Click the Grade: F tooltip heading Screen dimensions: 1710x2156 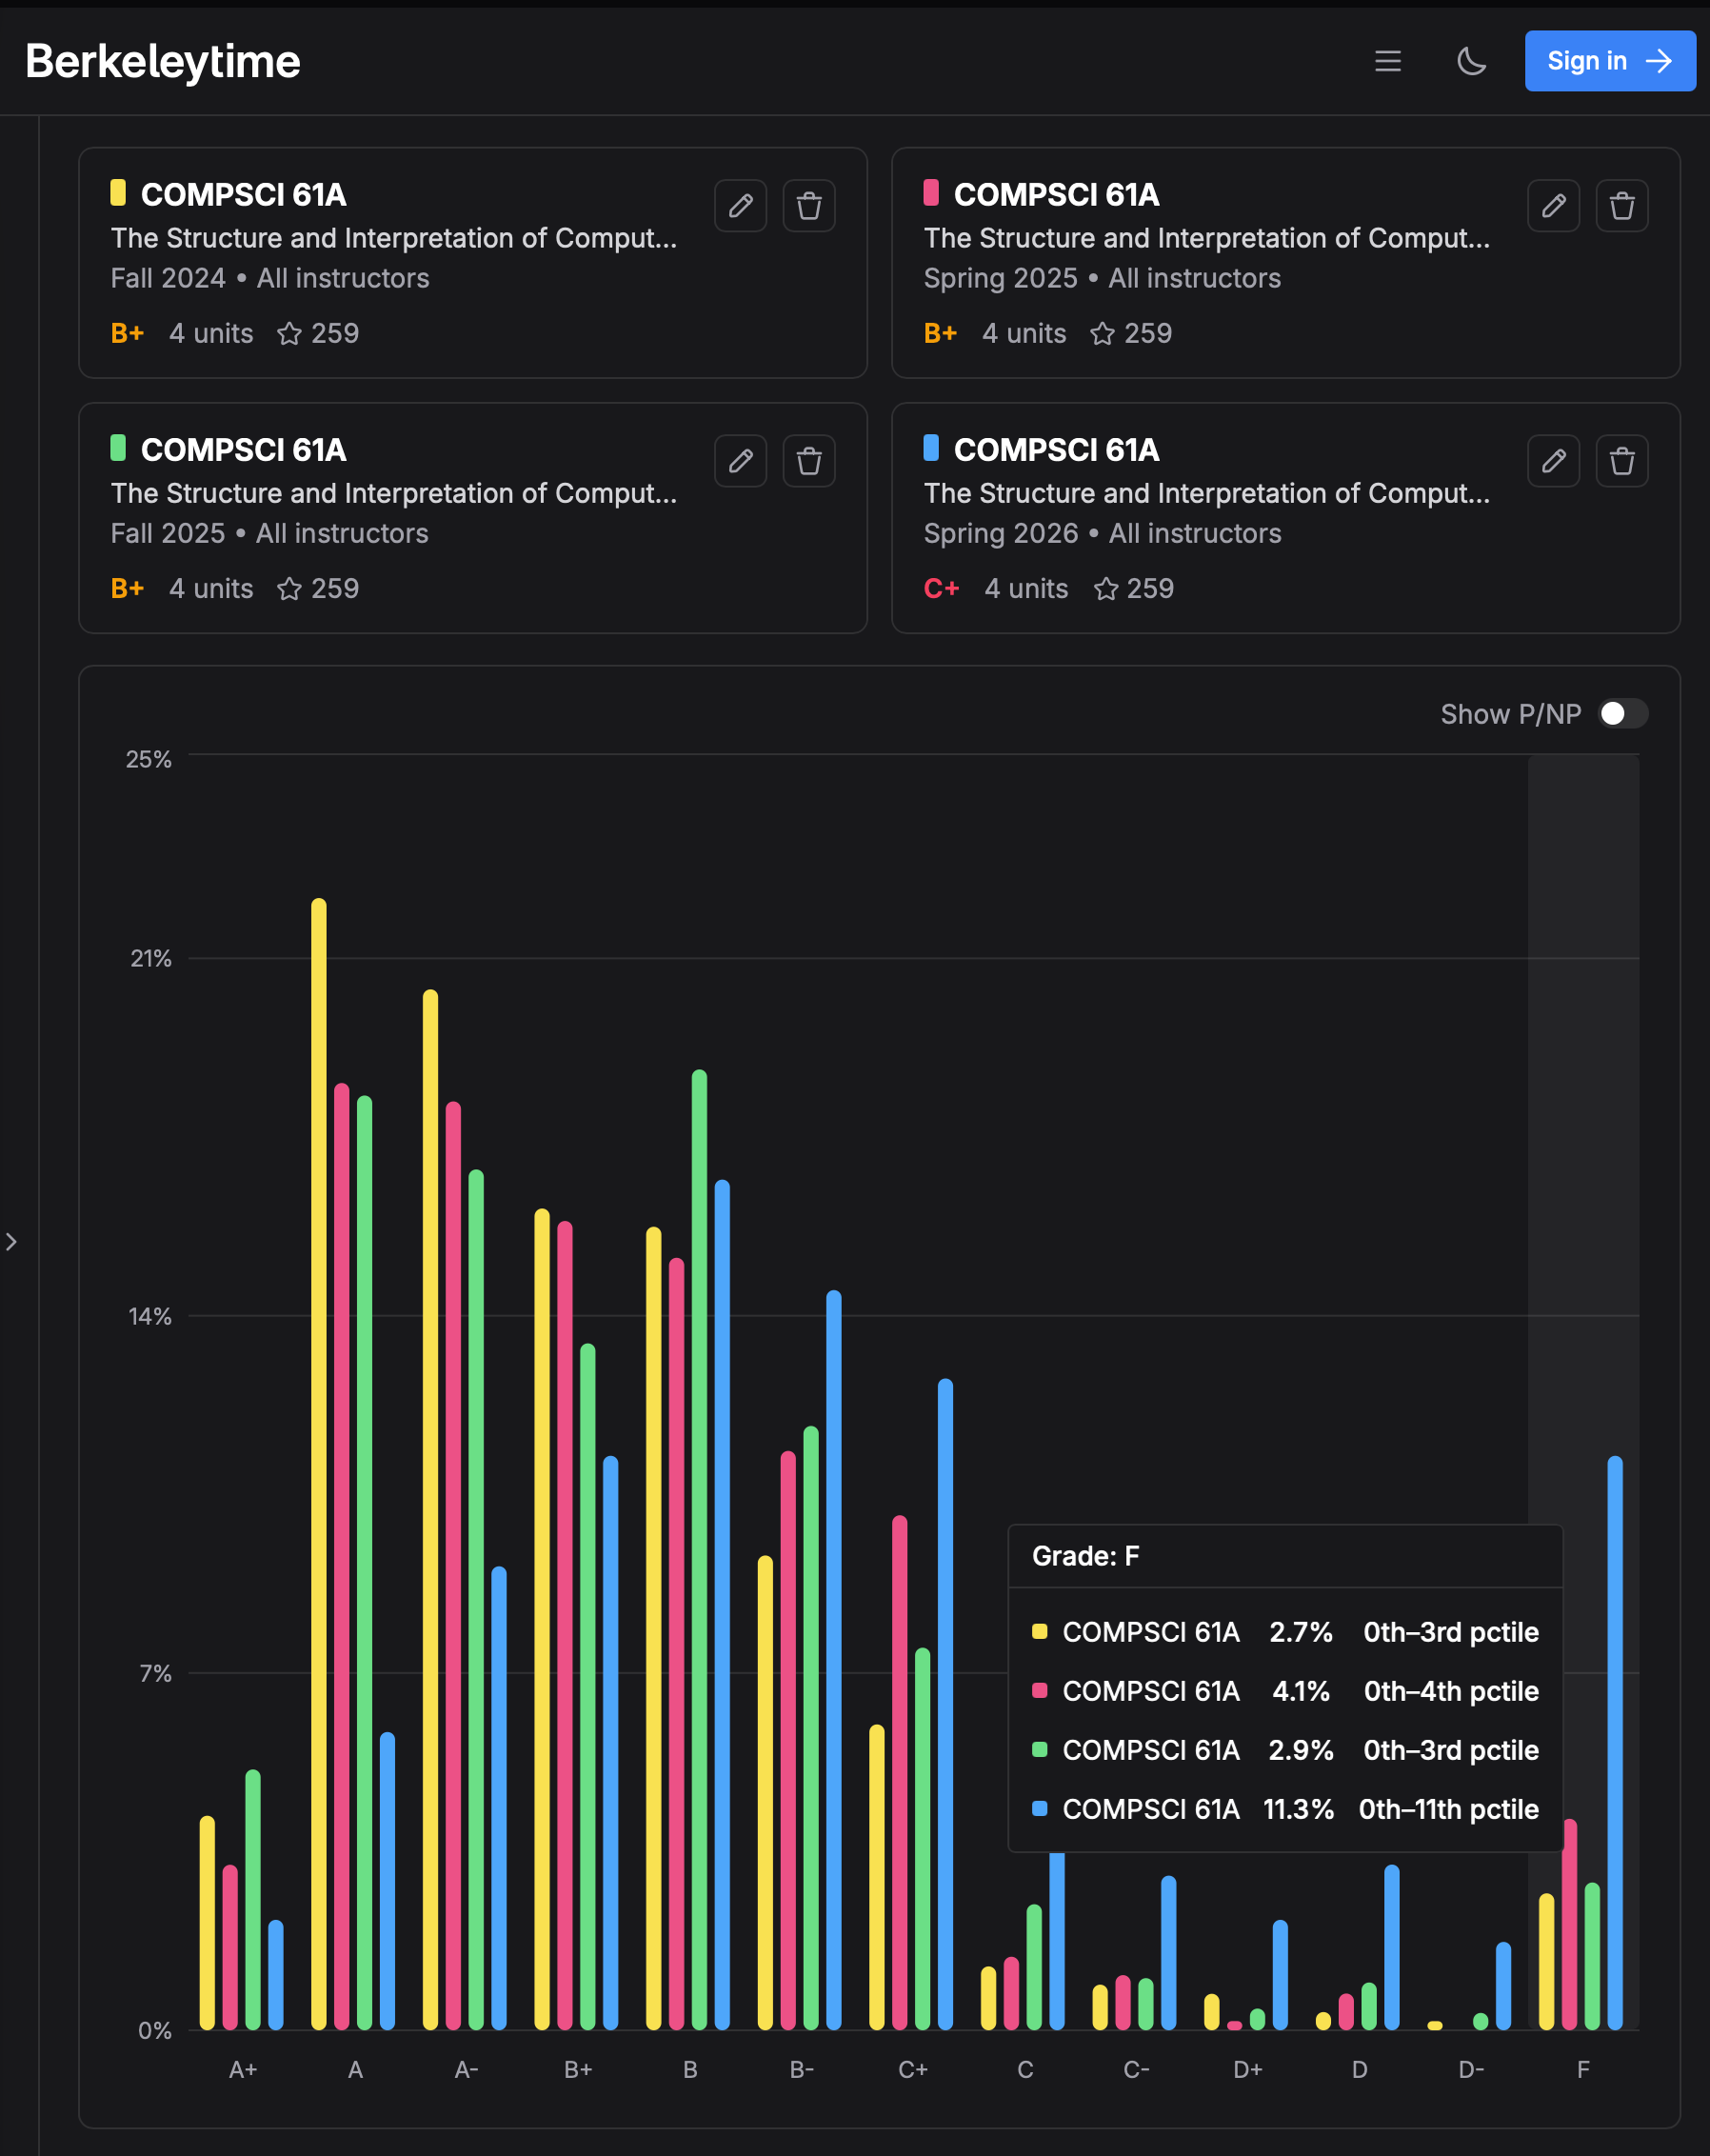1085,1556
